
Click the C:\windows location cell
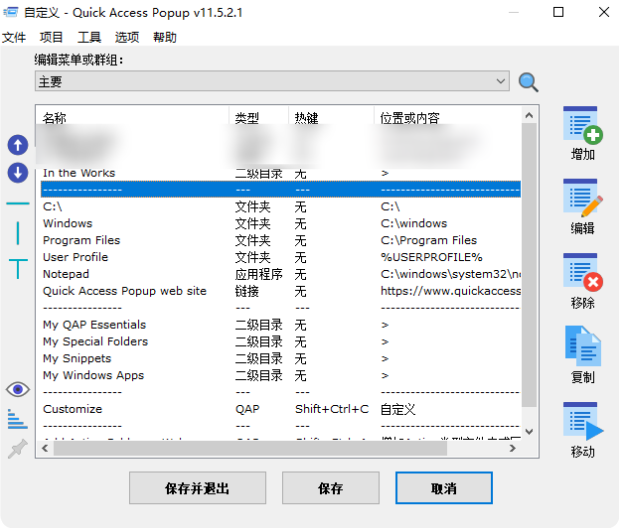(x=414, y=224)
